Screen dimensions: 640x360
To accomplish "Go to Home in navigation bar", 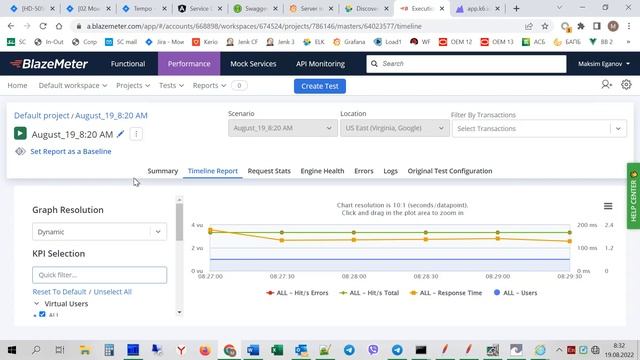I will click(17, 85).
